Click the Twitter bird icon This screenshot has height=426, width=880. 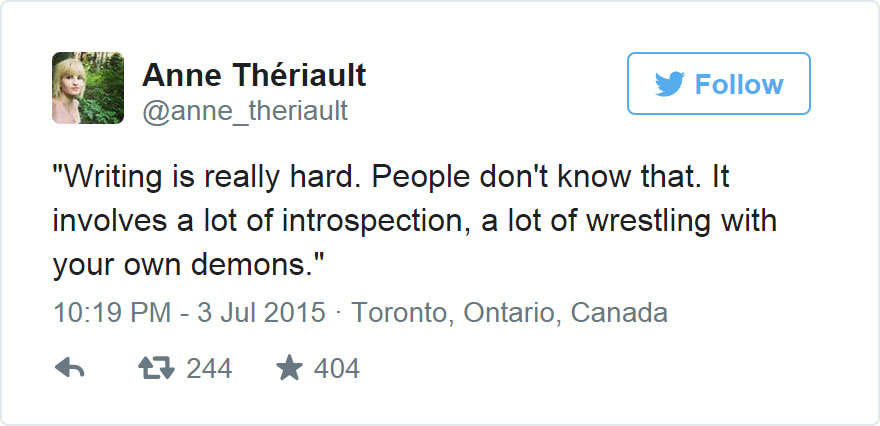[669, 84]
